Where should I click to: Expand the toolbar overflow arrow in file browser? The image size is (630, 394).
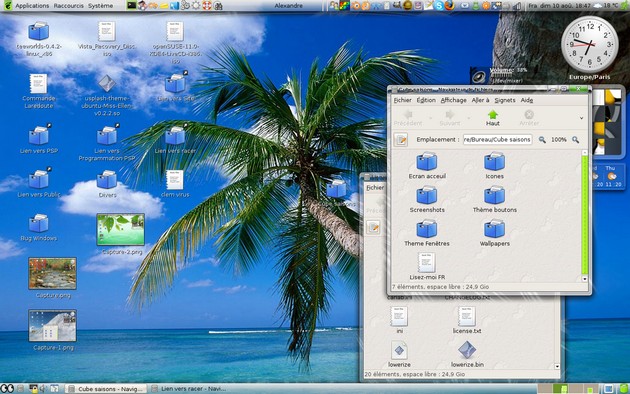(581, 118)
